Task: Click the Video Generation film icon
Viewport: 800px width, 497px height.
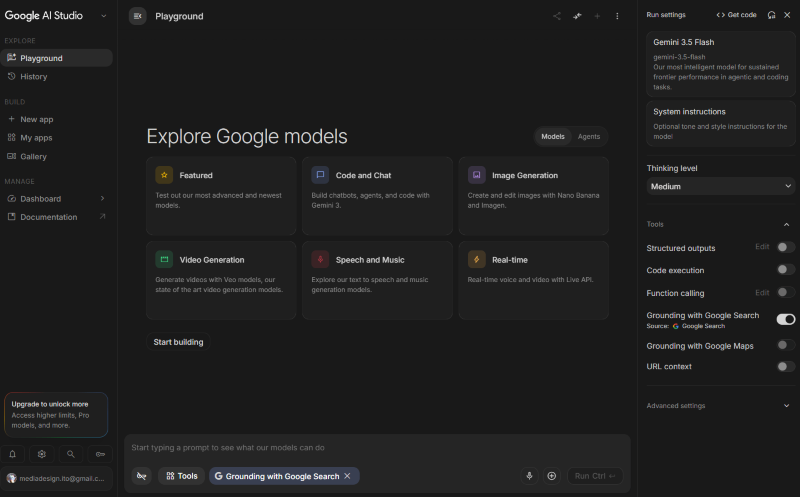Action: pos(164,259)
